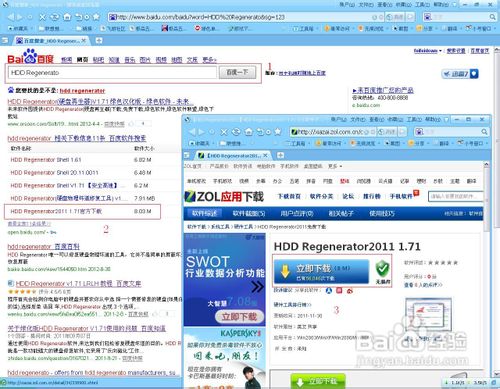This screenshot has height=389, width=500.
Task: Open new tab plus button in Baidu window
Action: (x=99, y=41)
